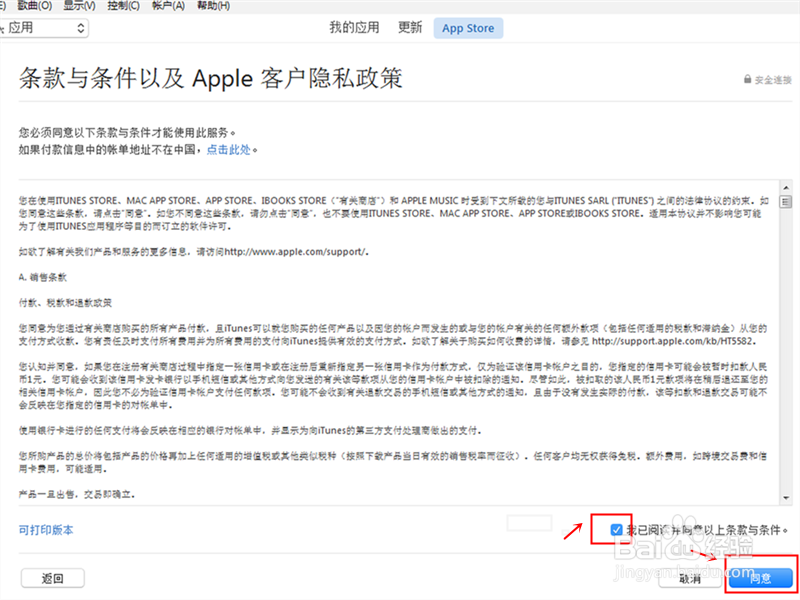This screenshot has height=600, width=800.
Task: Open the 歌曲(O) menu
Action: [35, 6]
